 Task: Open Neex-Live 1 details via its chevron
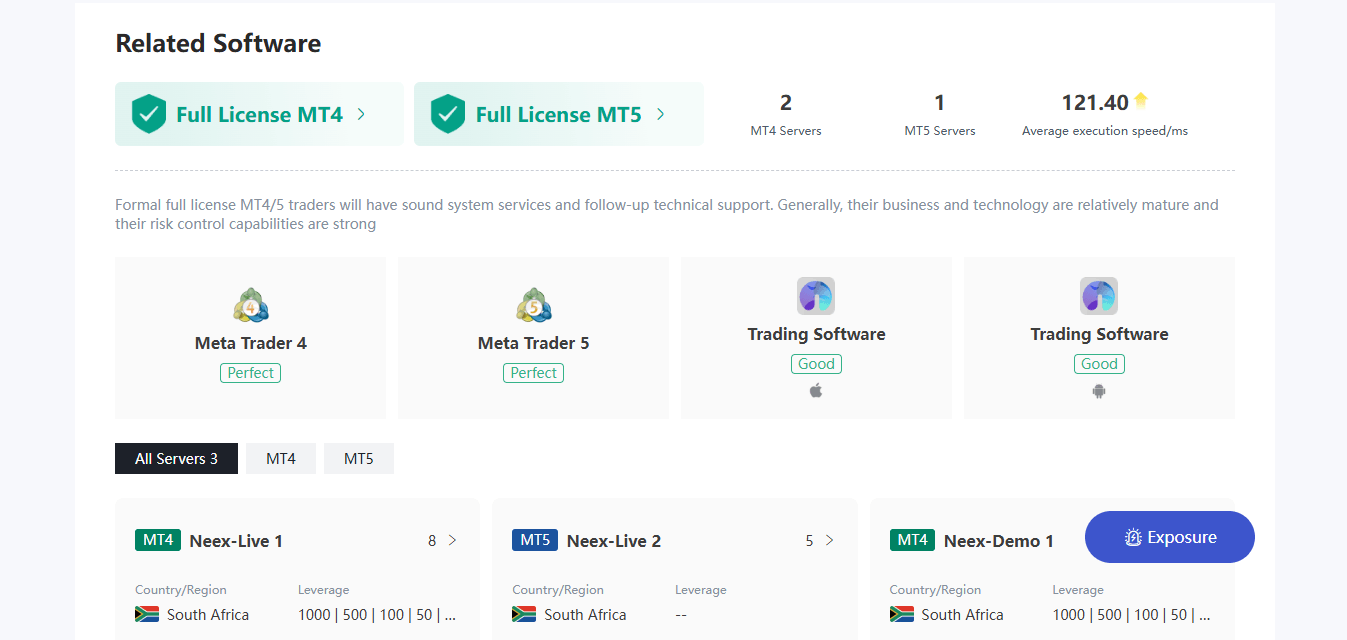point(452,540)
